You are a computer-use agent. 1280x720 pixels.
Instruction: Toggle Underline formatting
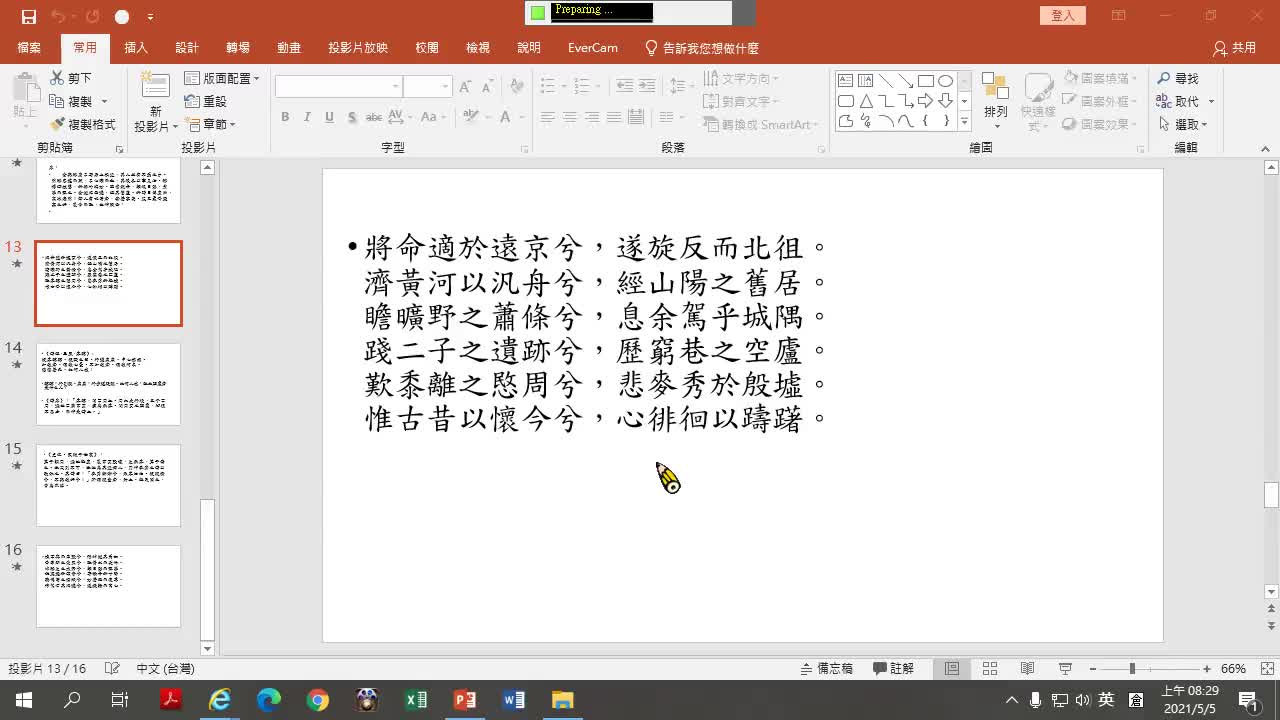[329, 117]
